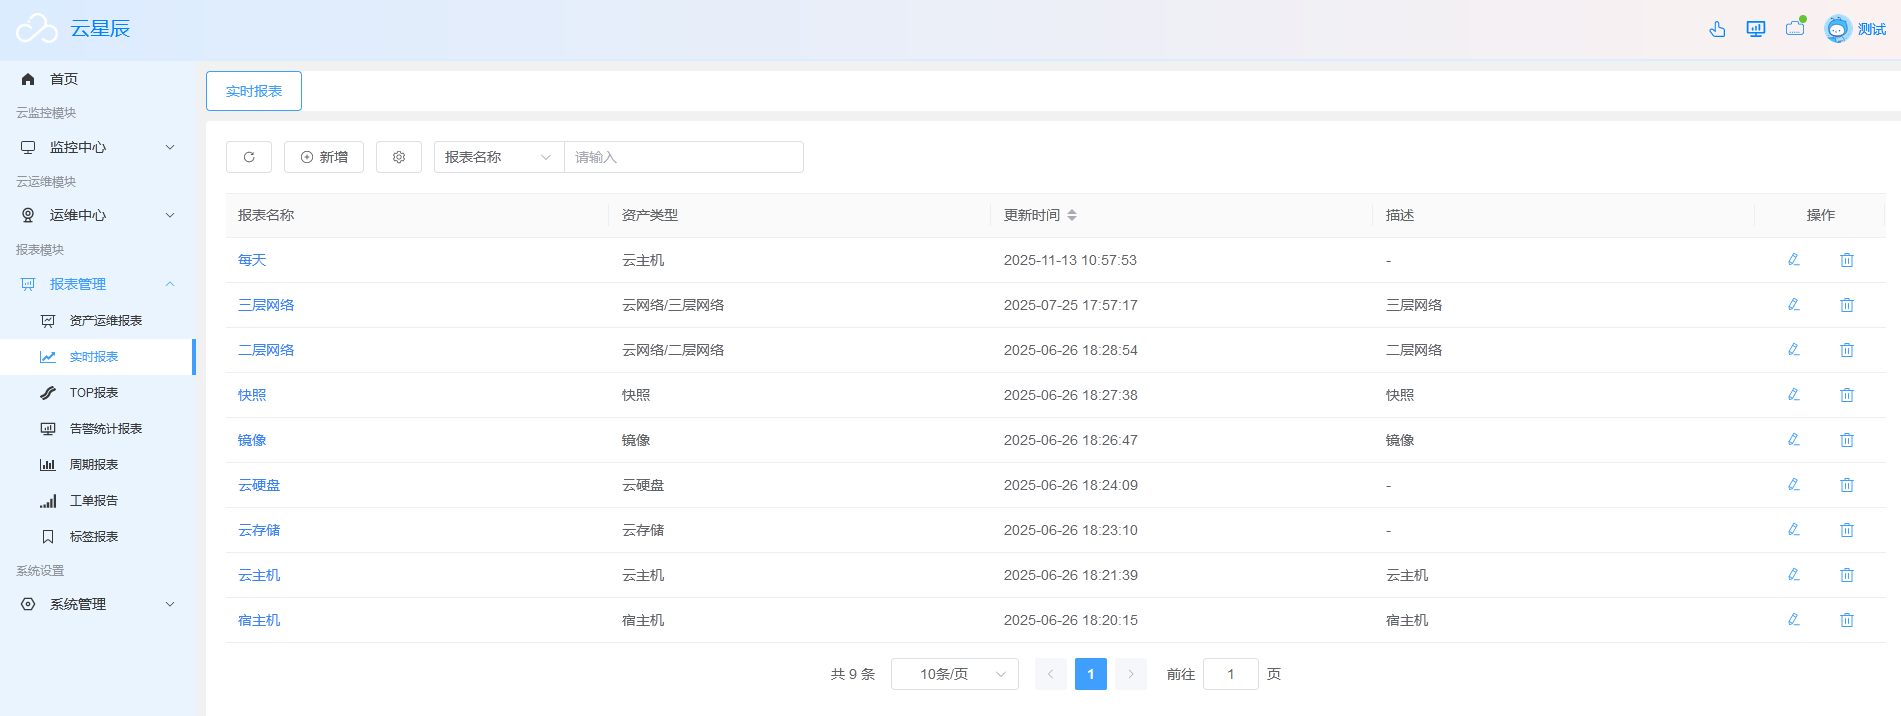Open the 10条/页 page size dropdown
The image size is (1901, 716).
click(x=955, y=674)
